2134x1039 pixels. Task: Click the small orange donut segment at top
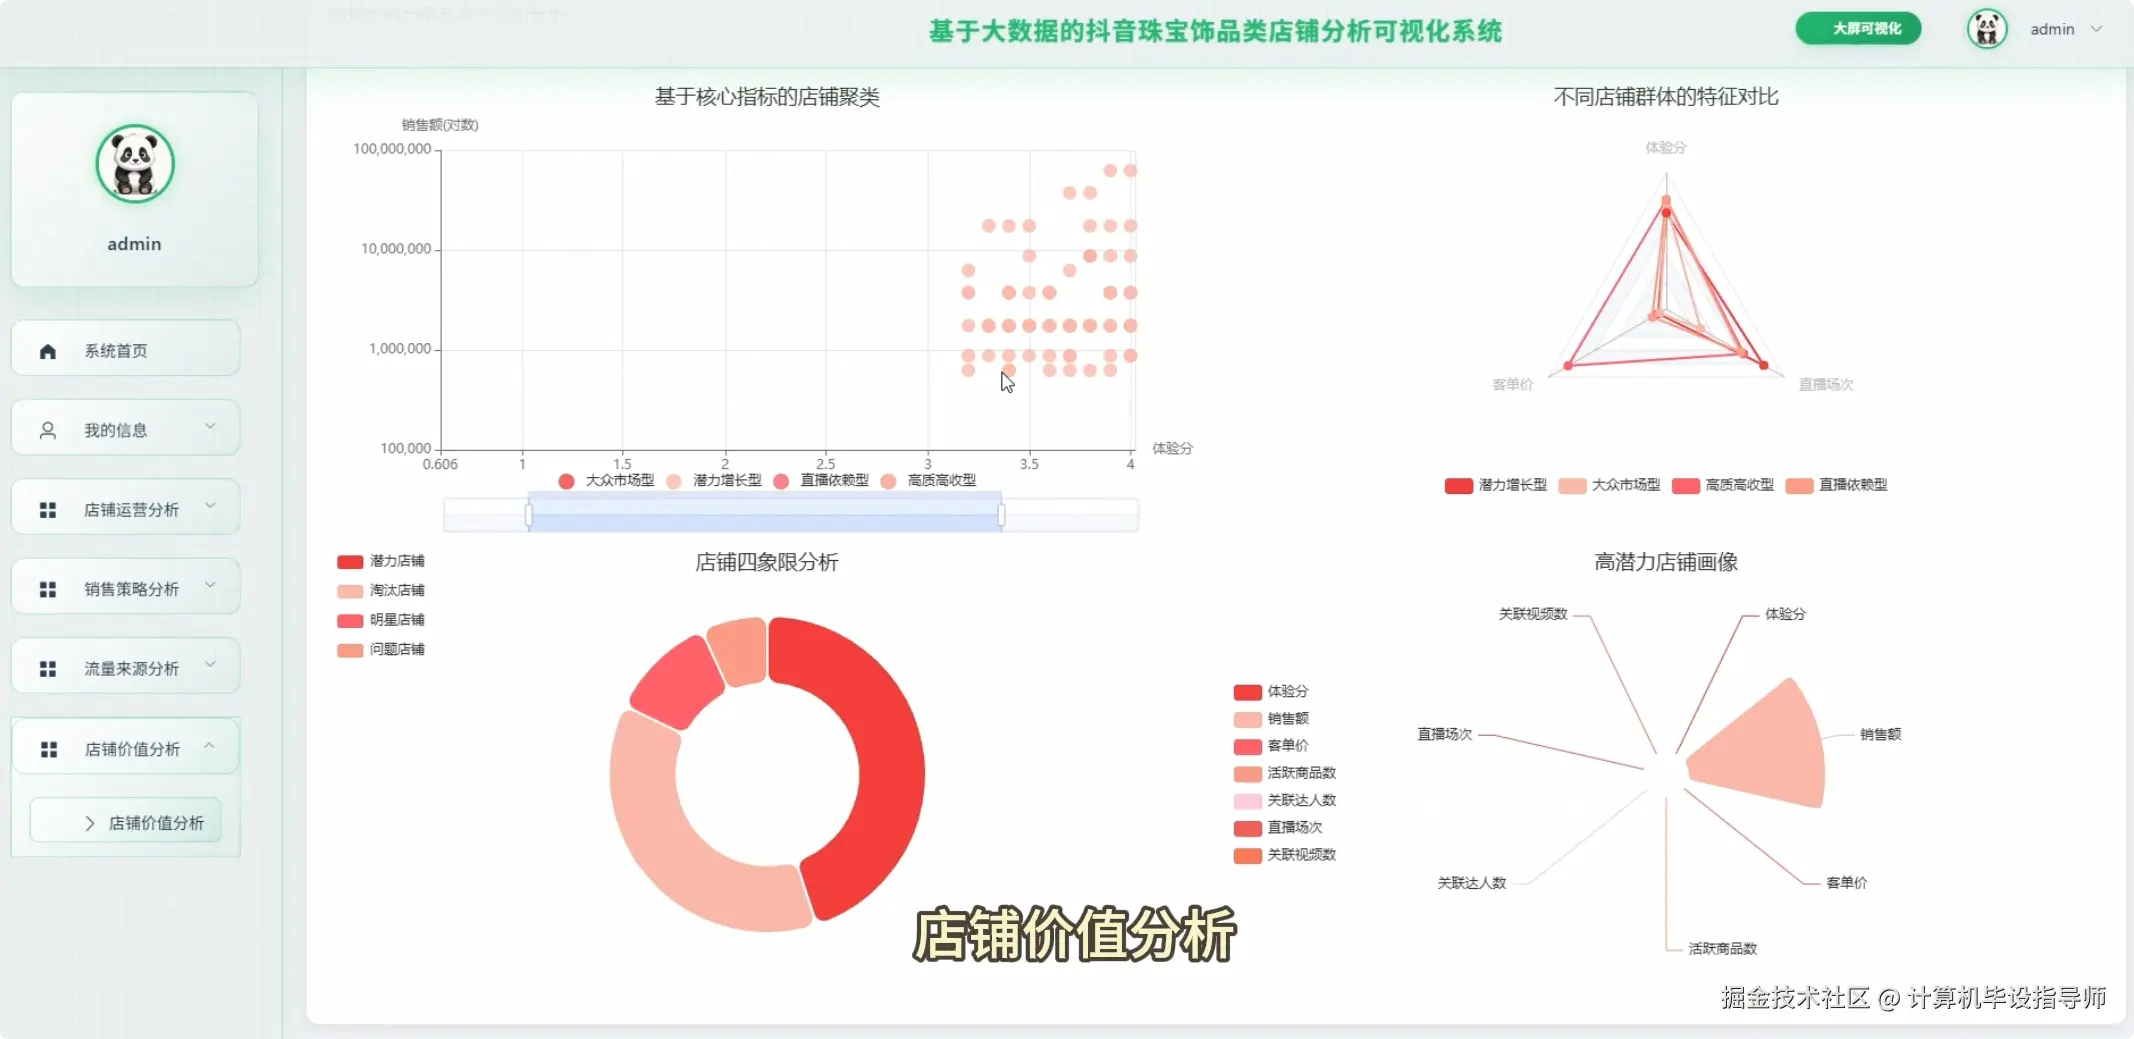740,650
